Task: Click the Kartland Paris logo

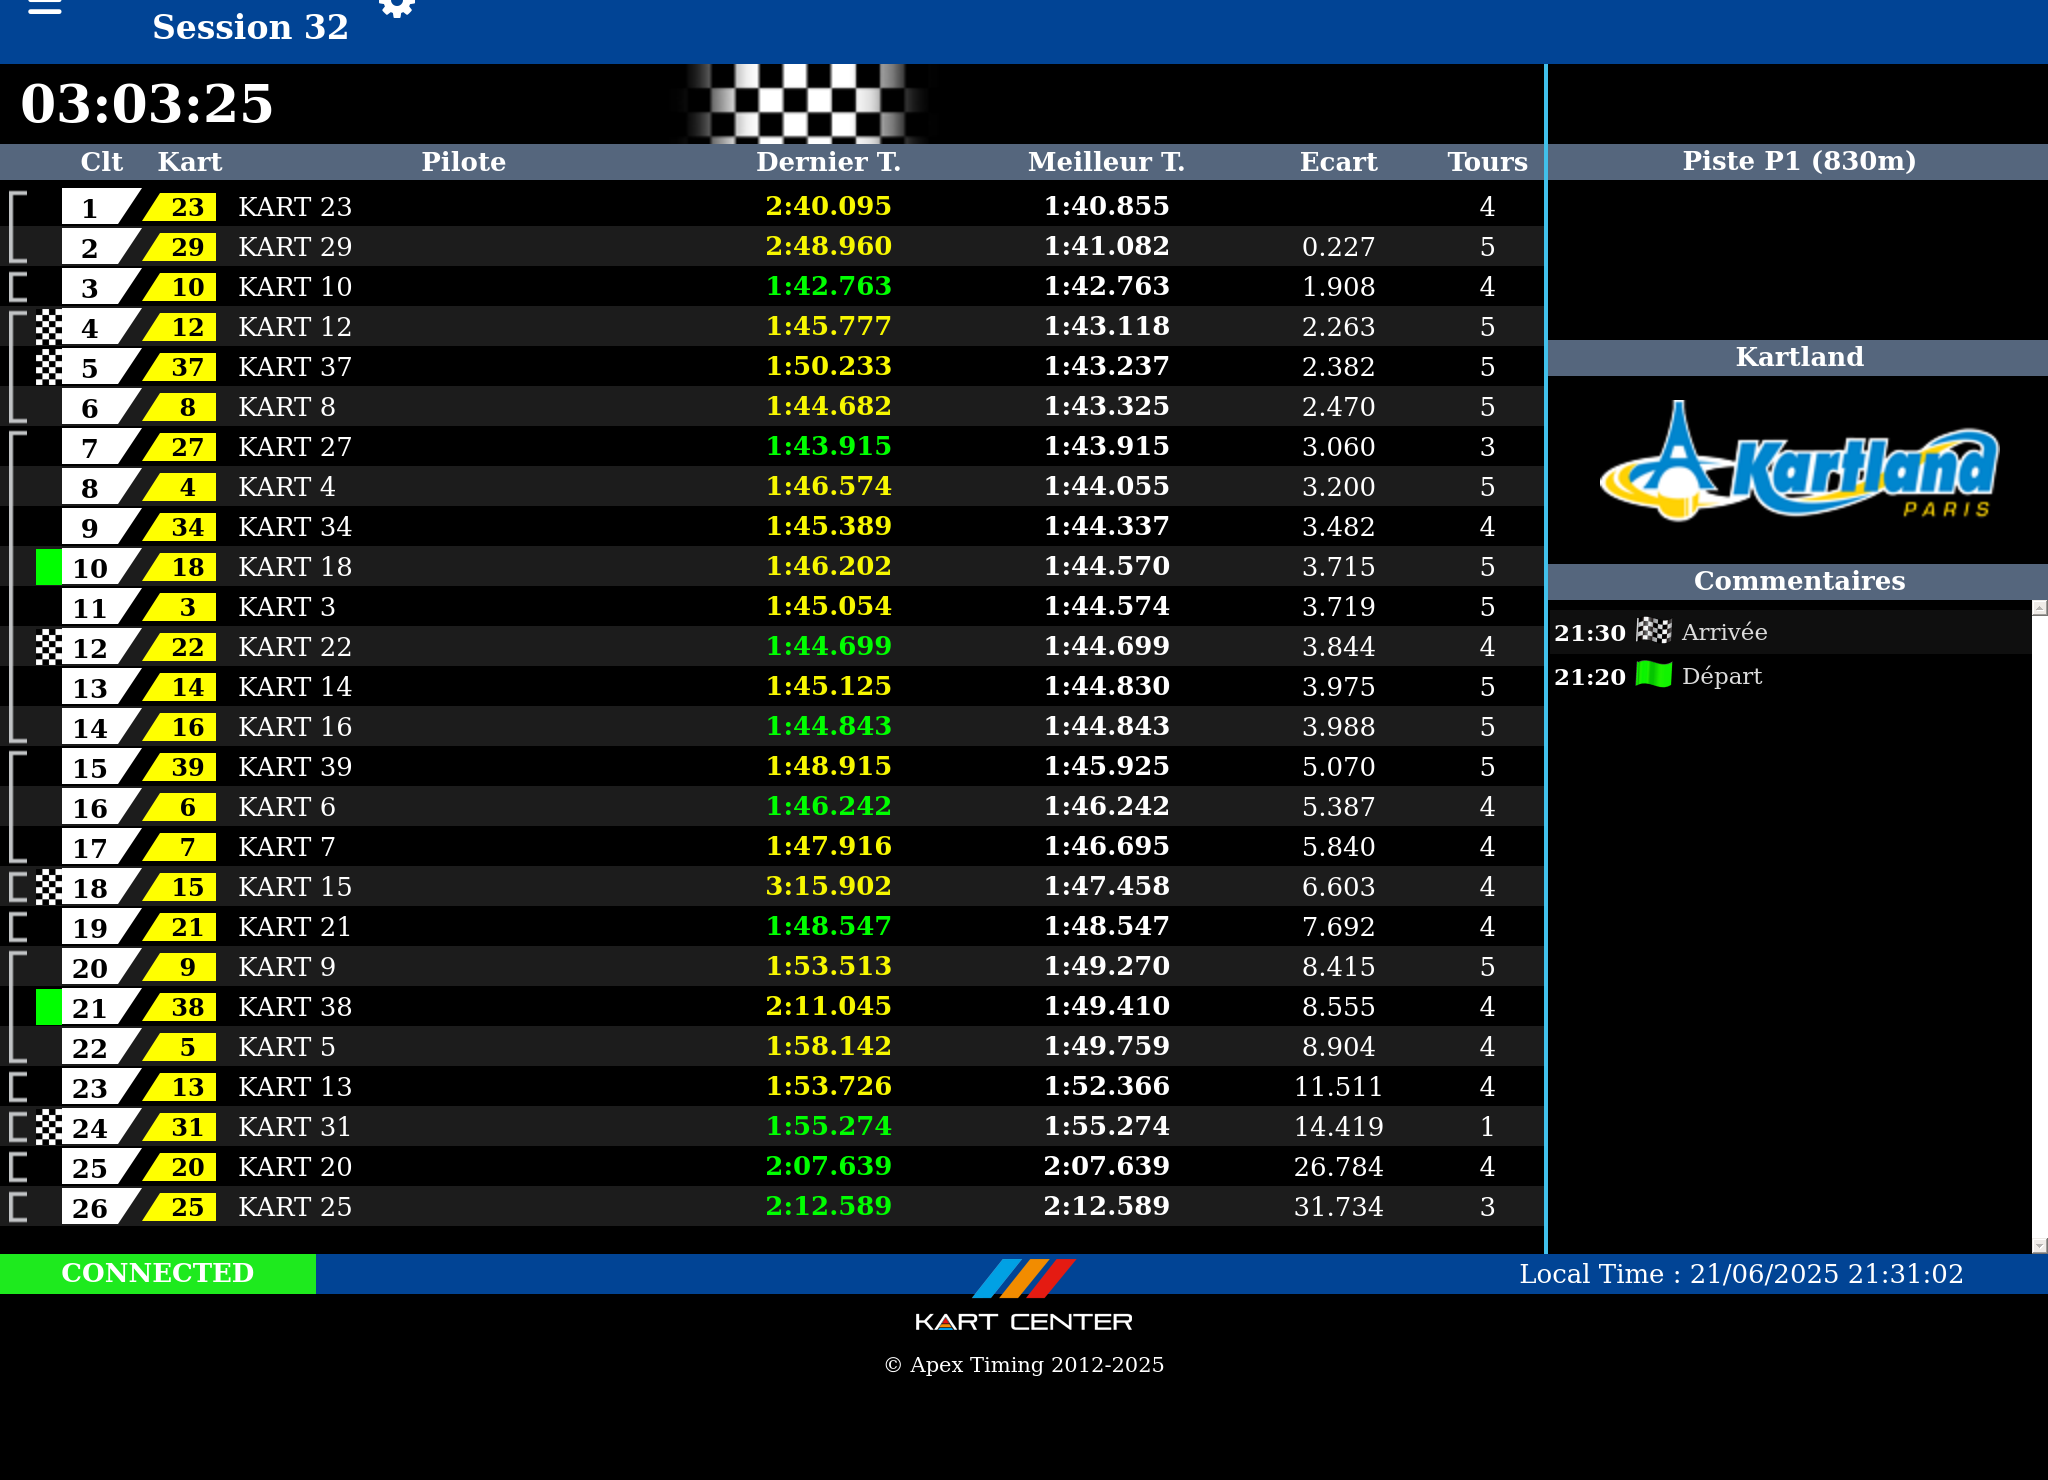Action: click(1799, 462)
